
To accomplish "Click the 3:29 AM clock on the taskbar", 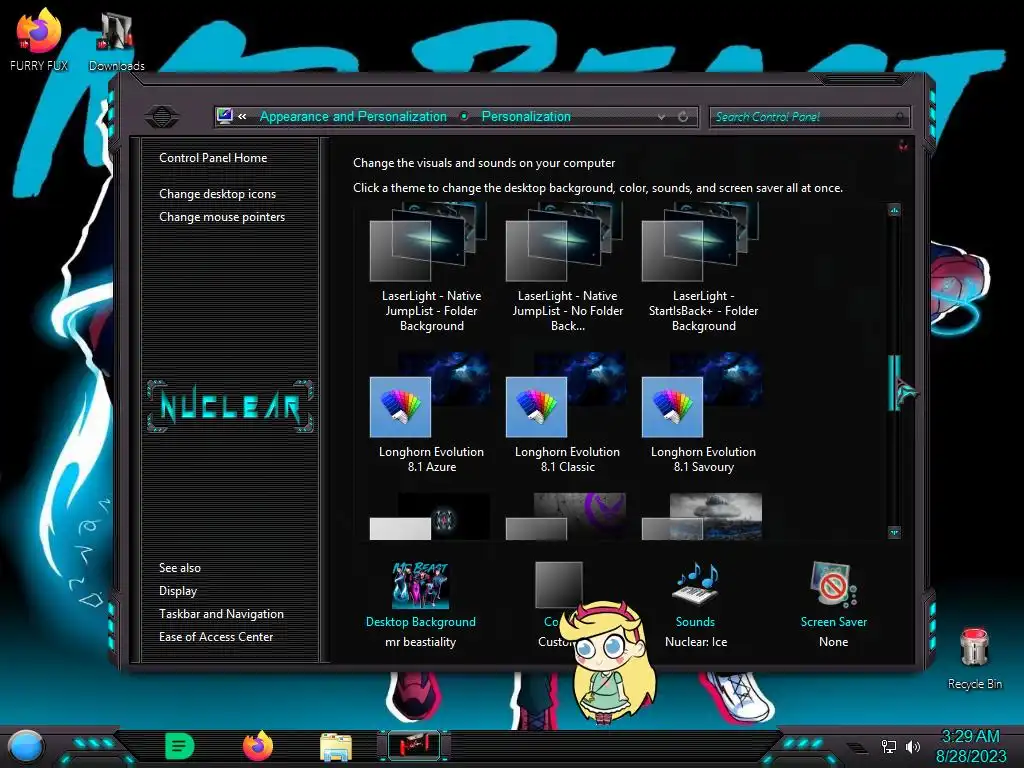I will pos(970,737).
